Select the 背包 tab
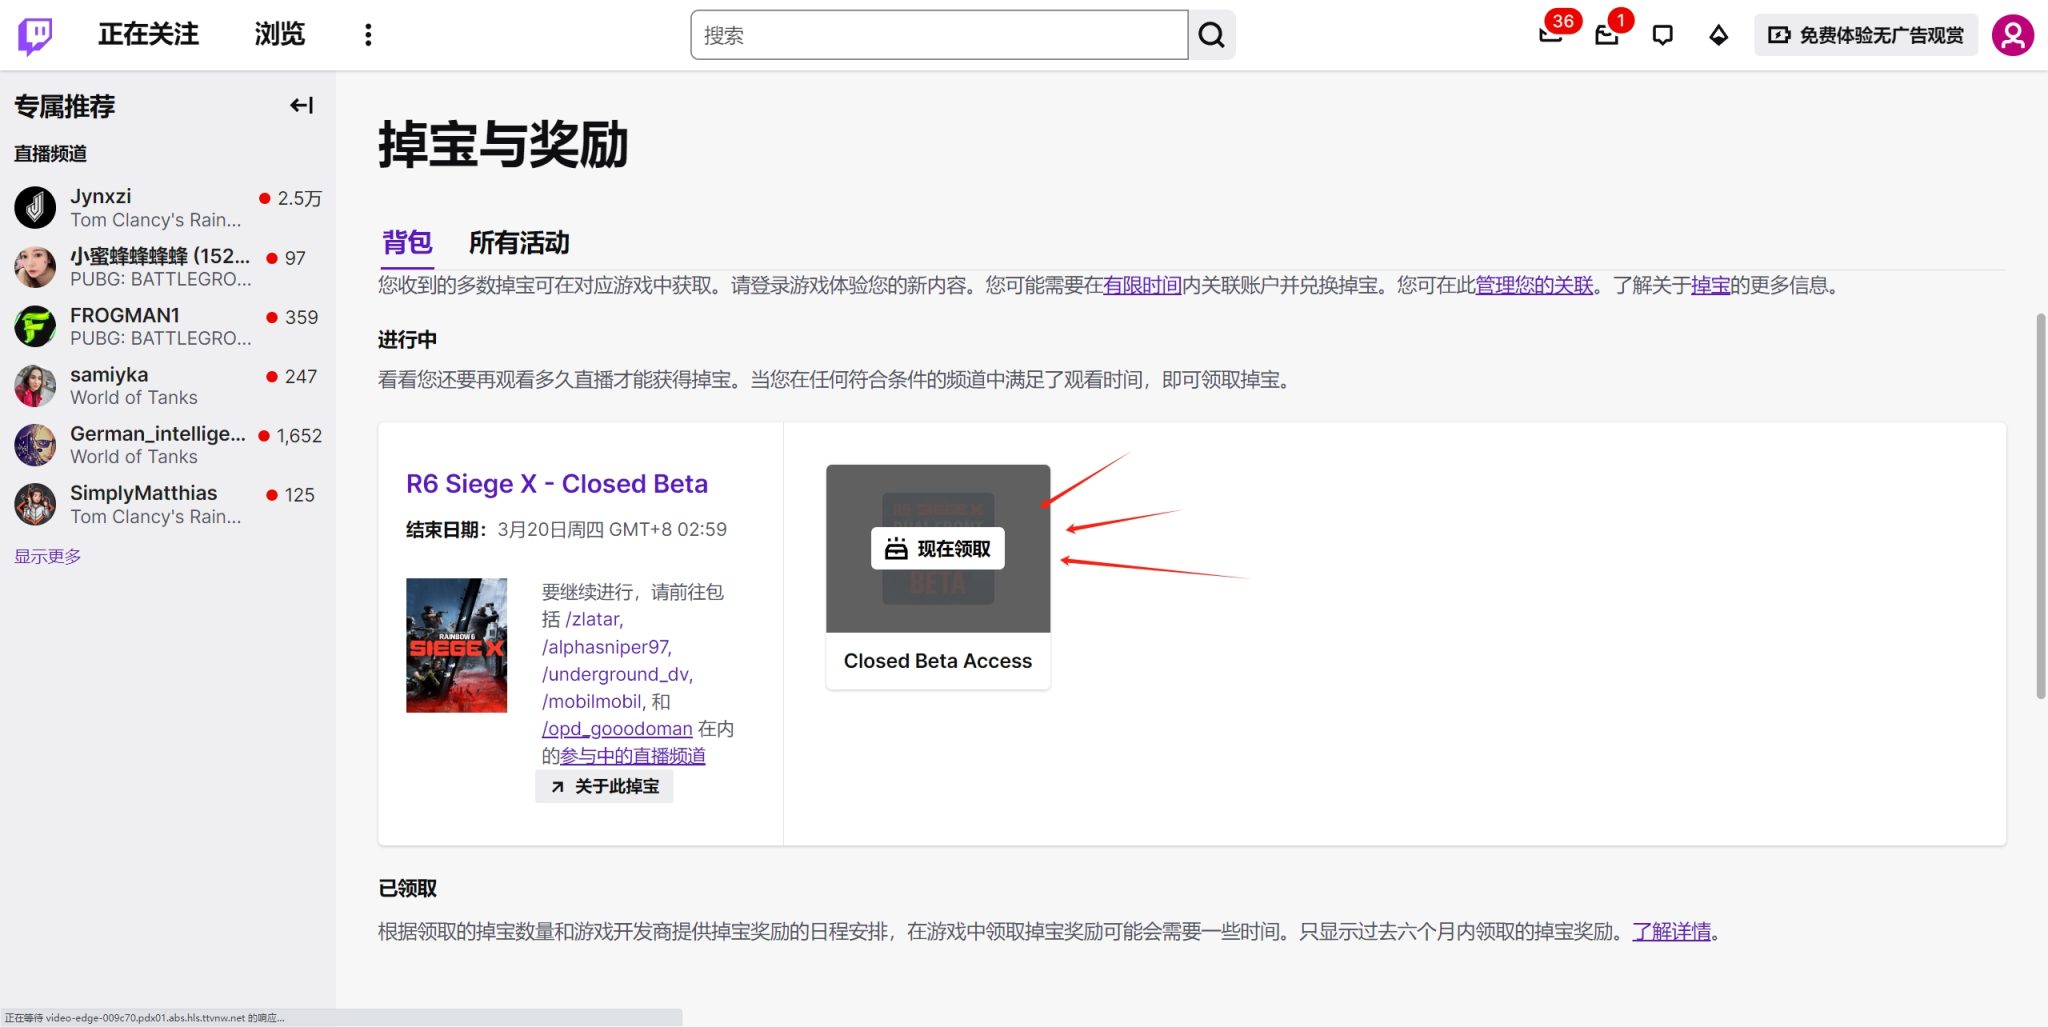Viewport: 2048px width, 1027px height. pos(406,243)
